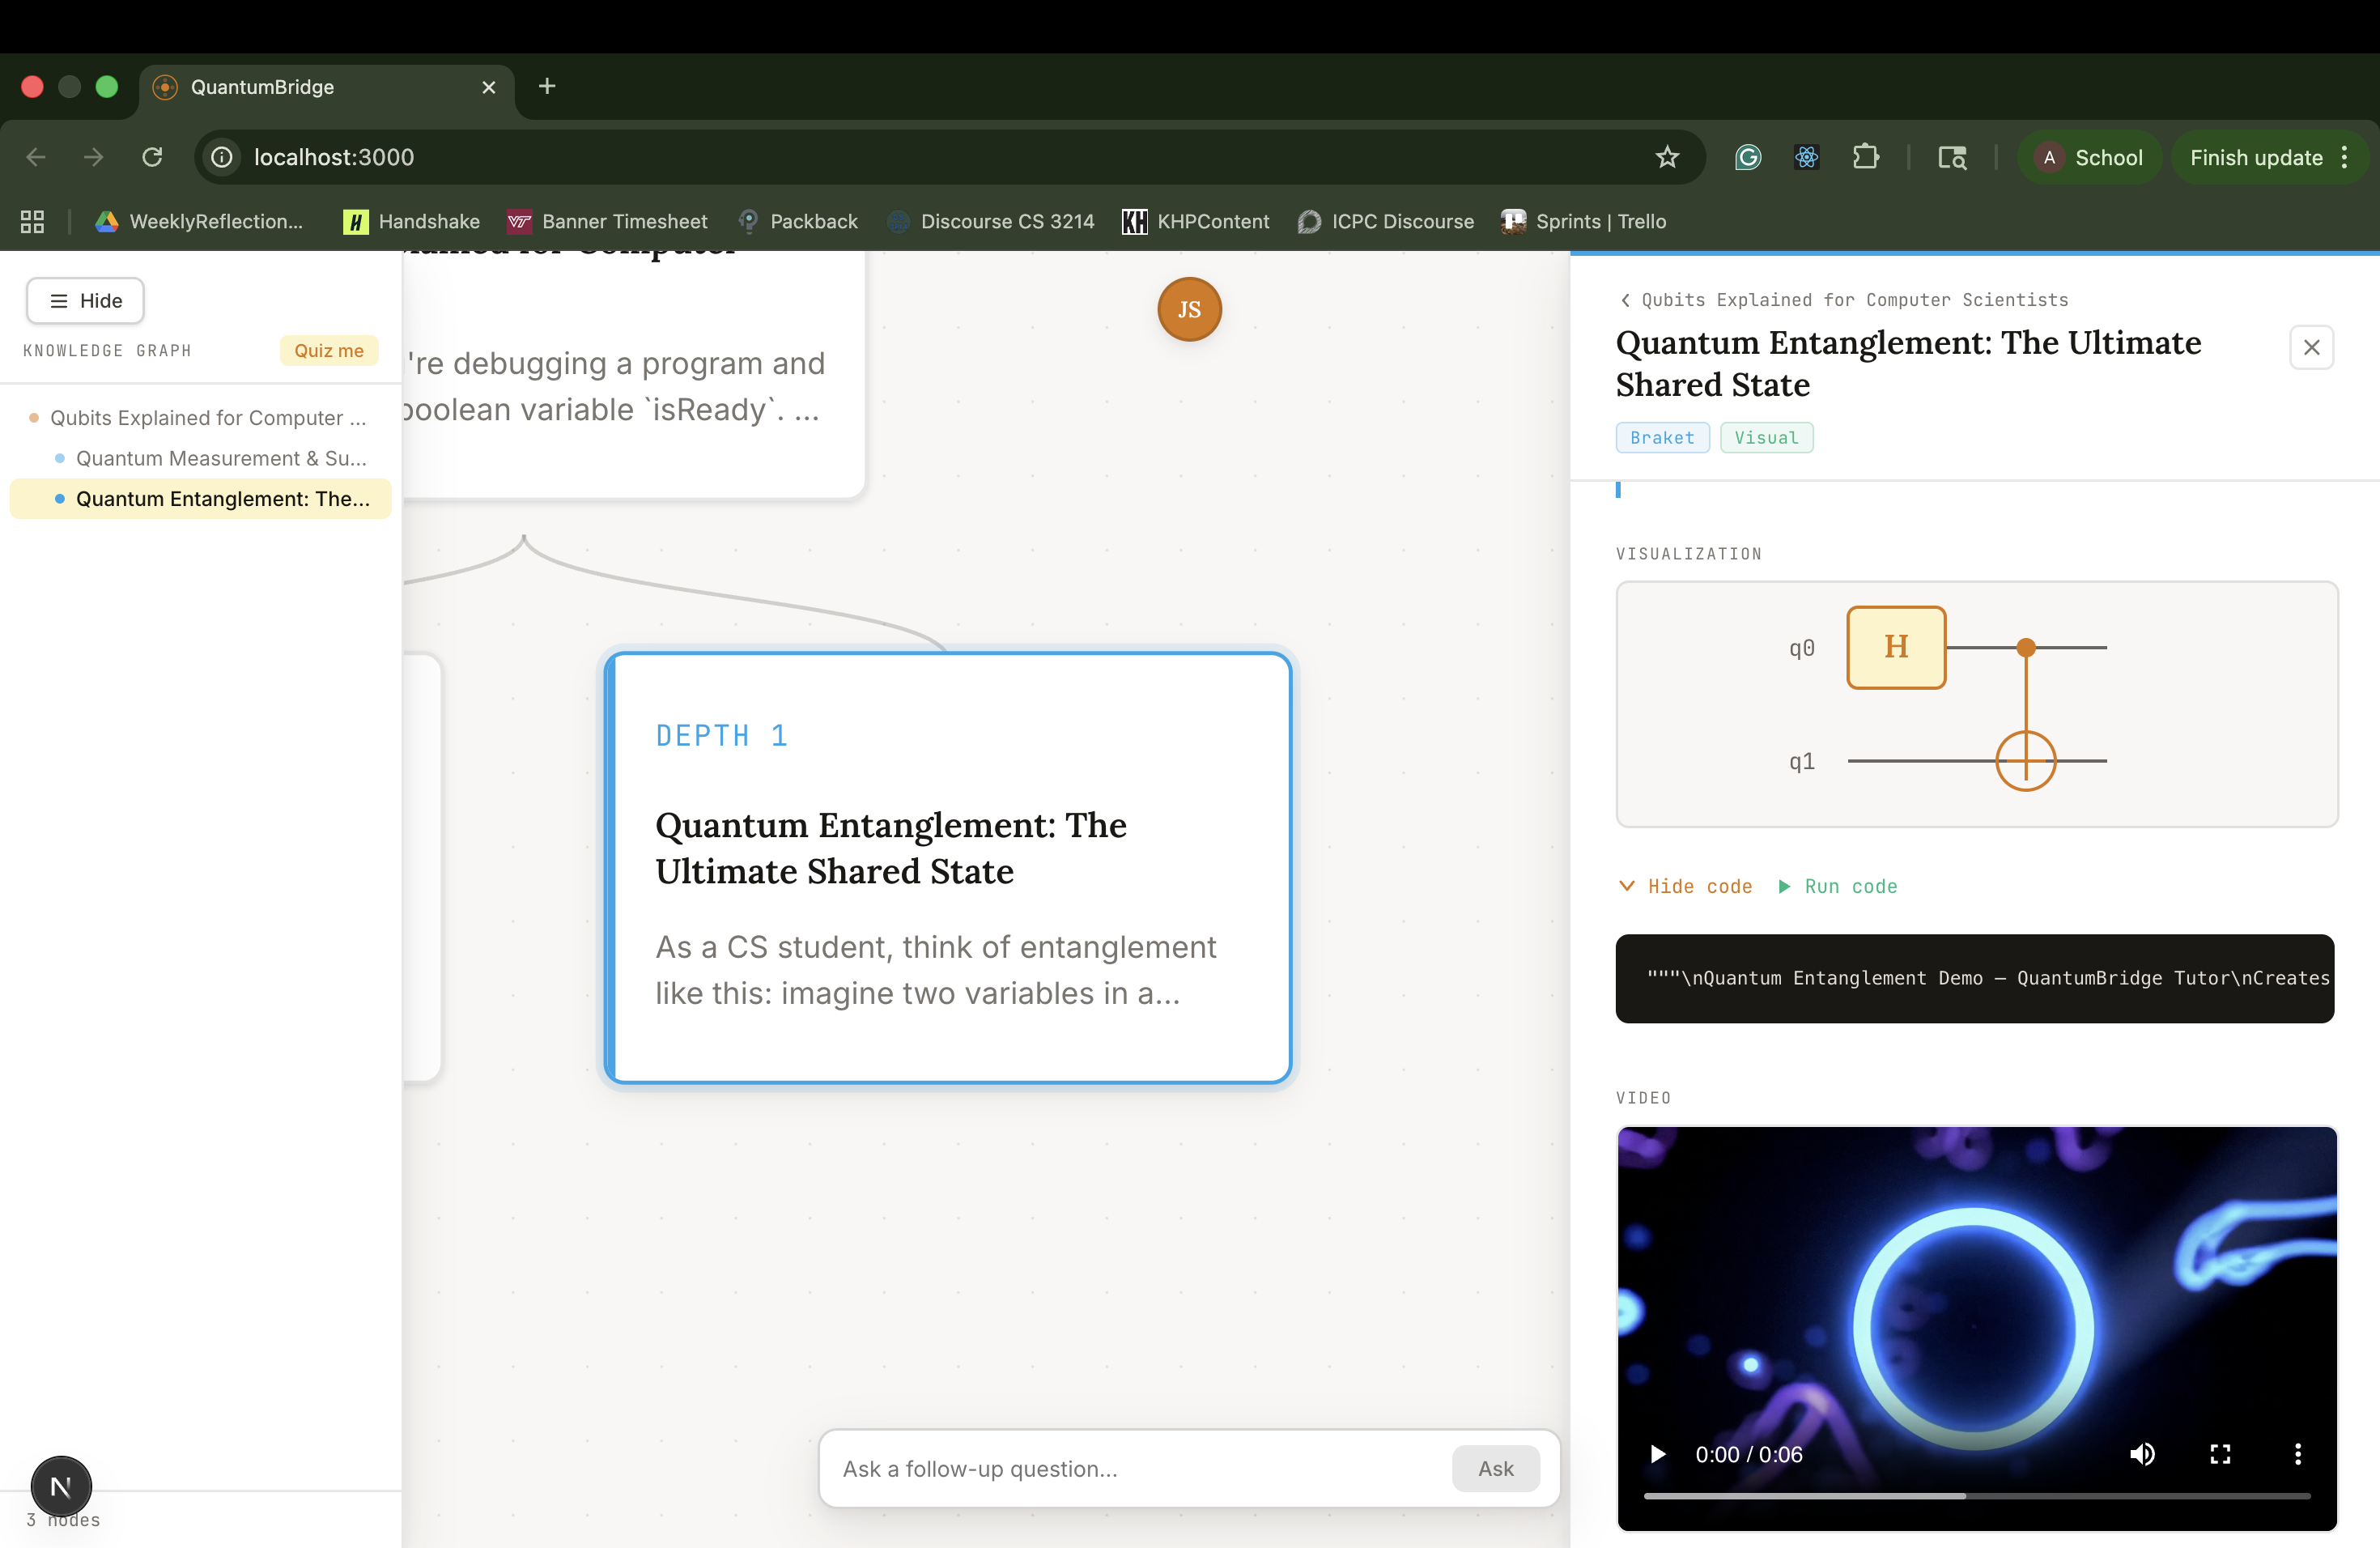The image size is (2380, 1548).
Task: Select the Braket tag
Action: [1662, 437]
